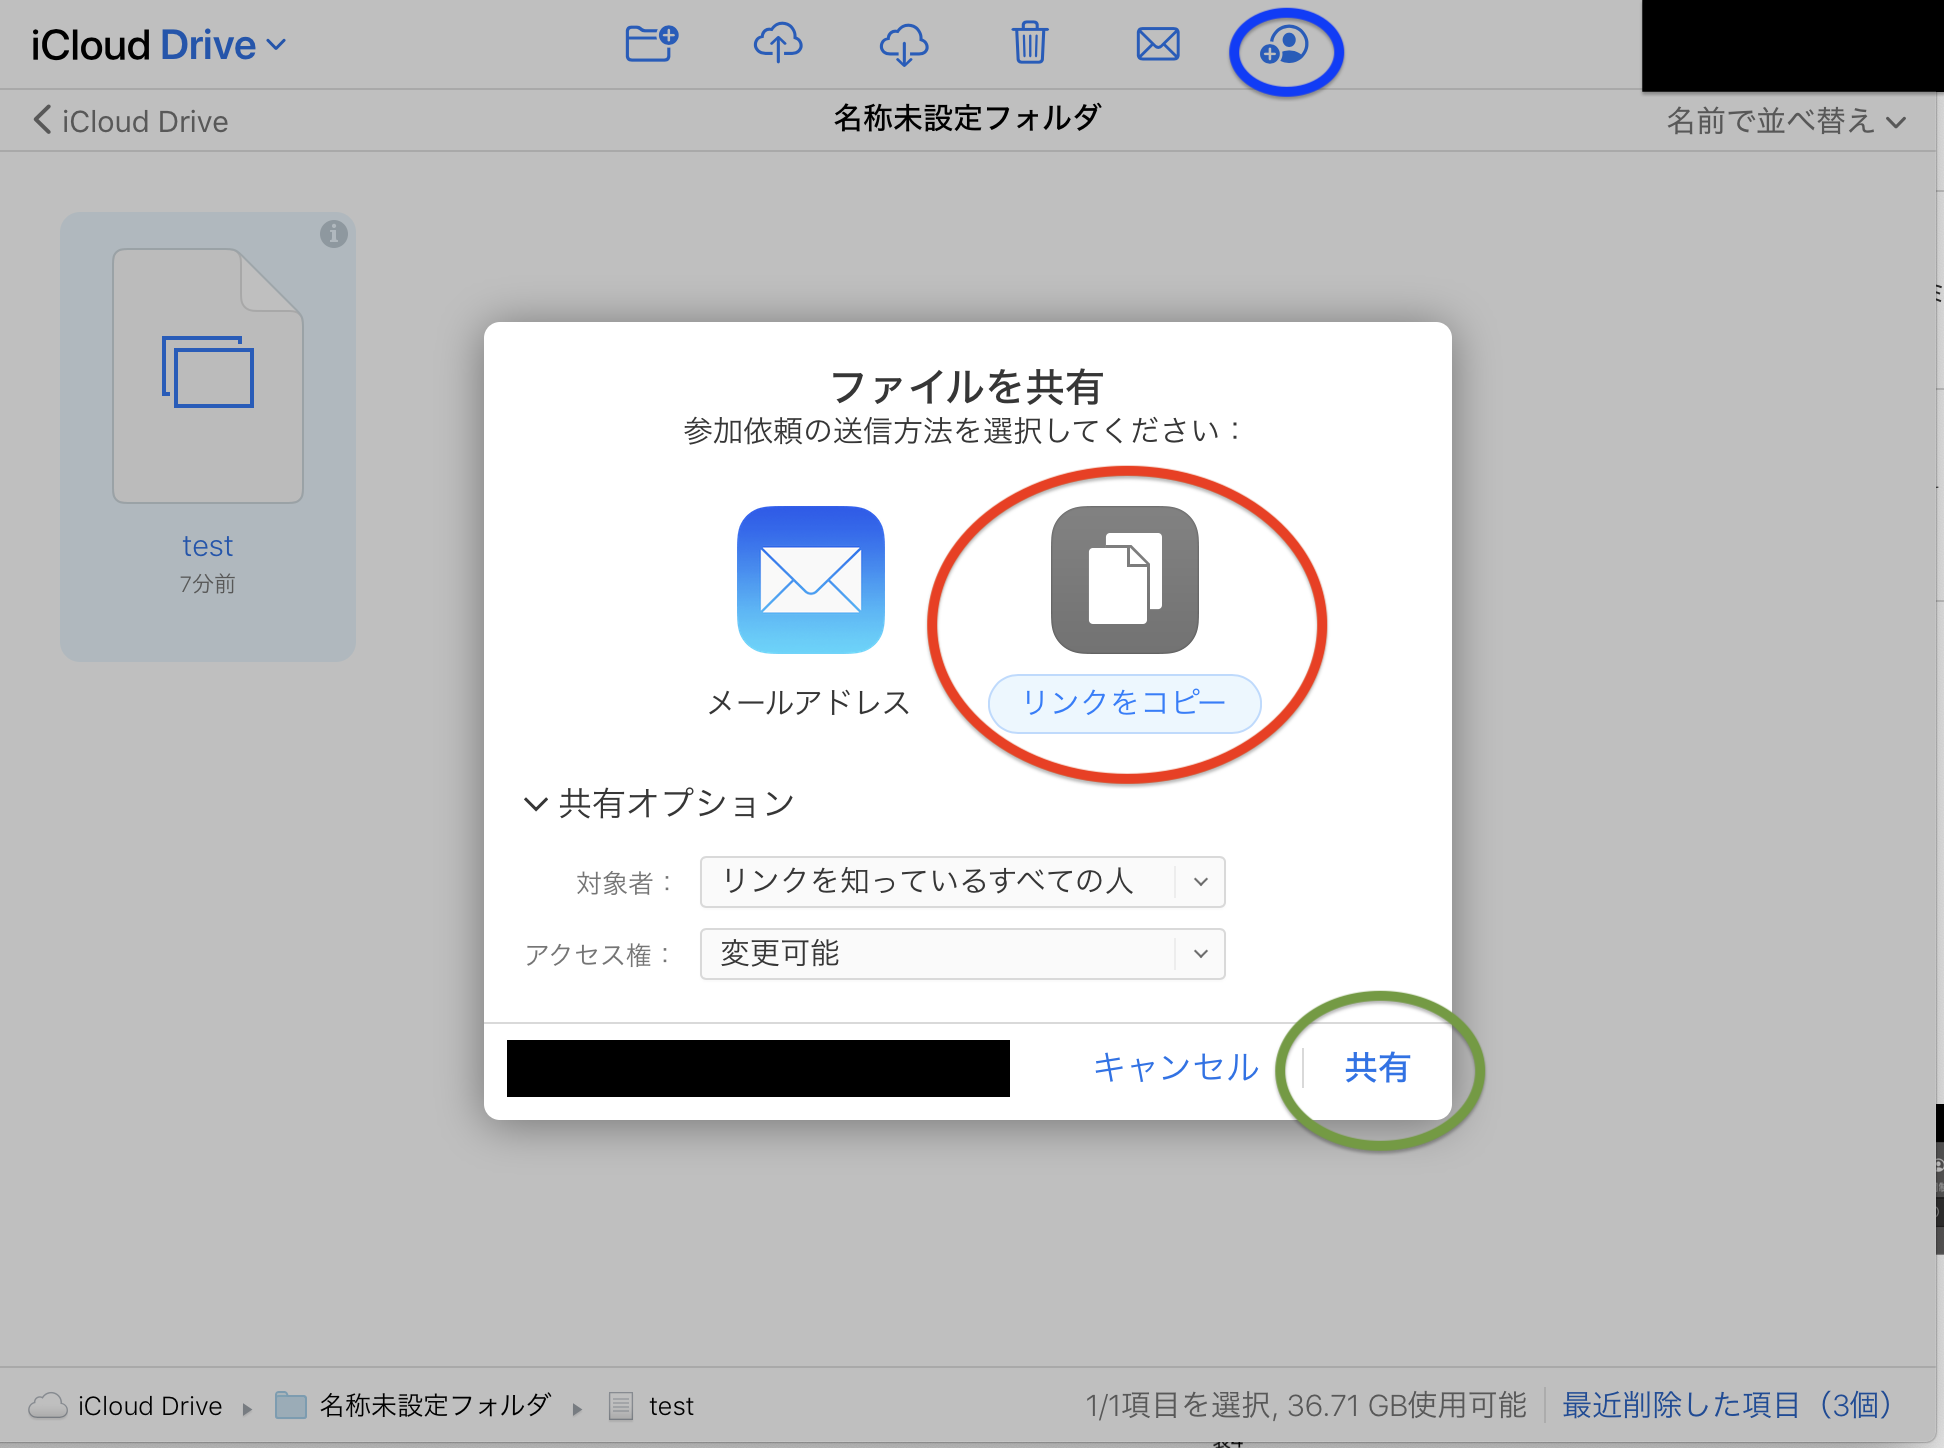This screenshot has height=1448, width=1944.
Task: Click the info icon on test file
Action: pos(333,234)
